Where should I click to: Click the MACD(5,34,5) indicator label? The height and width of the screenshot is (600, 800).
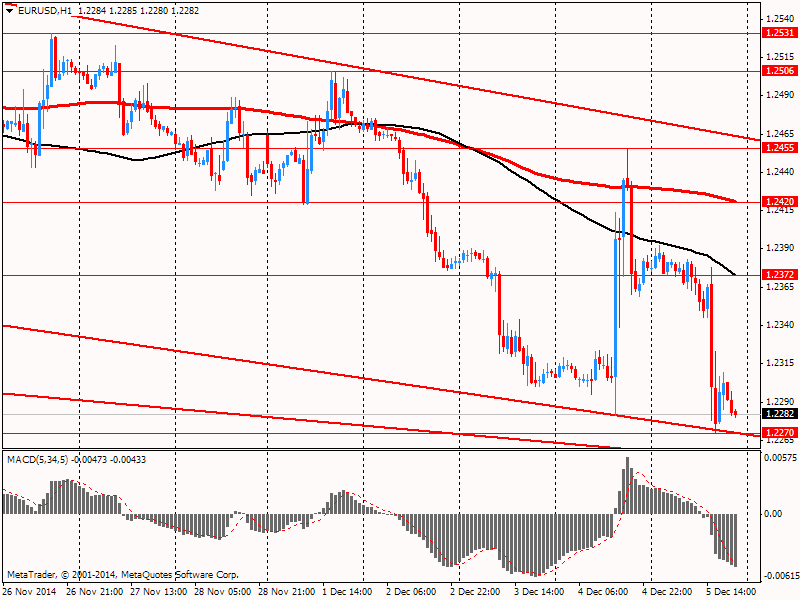click(38, 460)
